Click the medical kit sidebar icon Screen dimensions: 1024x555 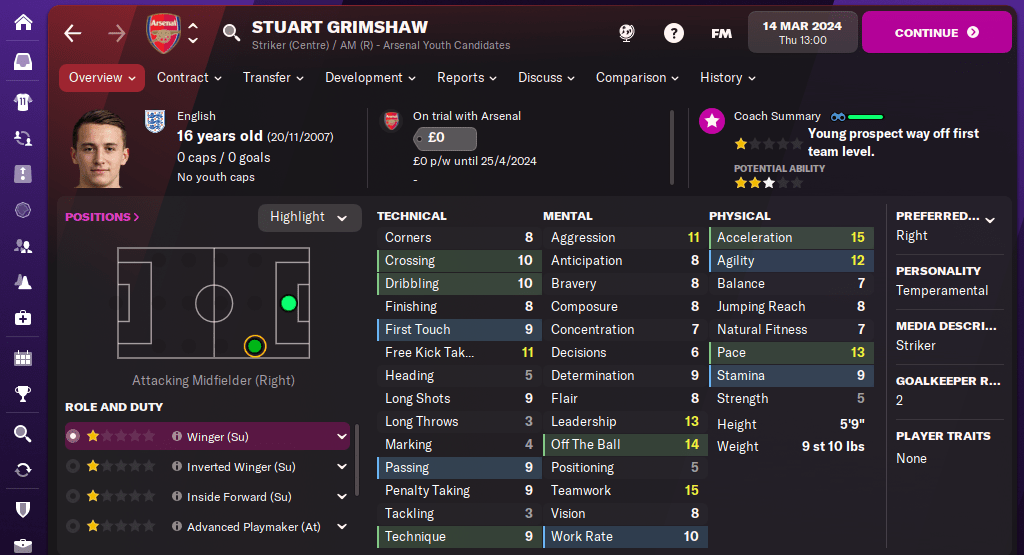pyautogui.click(x=23, y=318)
